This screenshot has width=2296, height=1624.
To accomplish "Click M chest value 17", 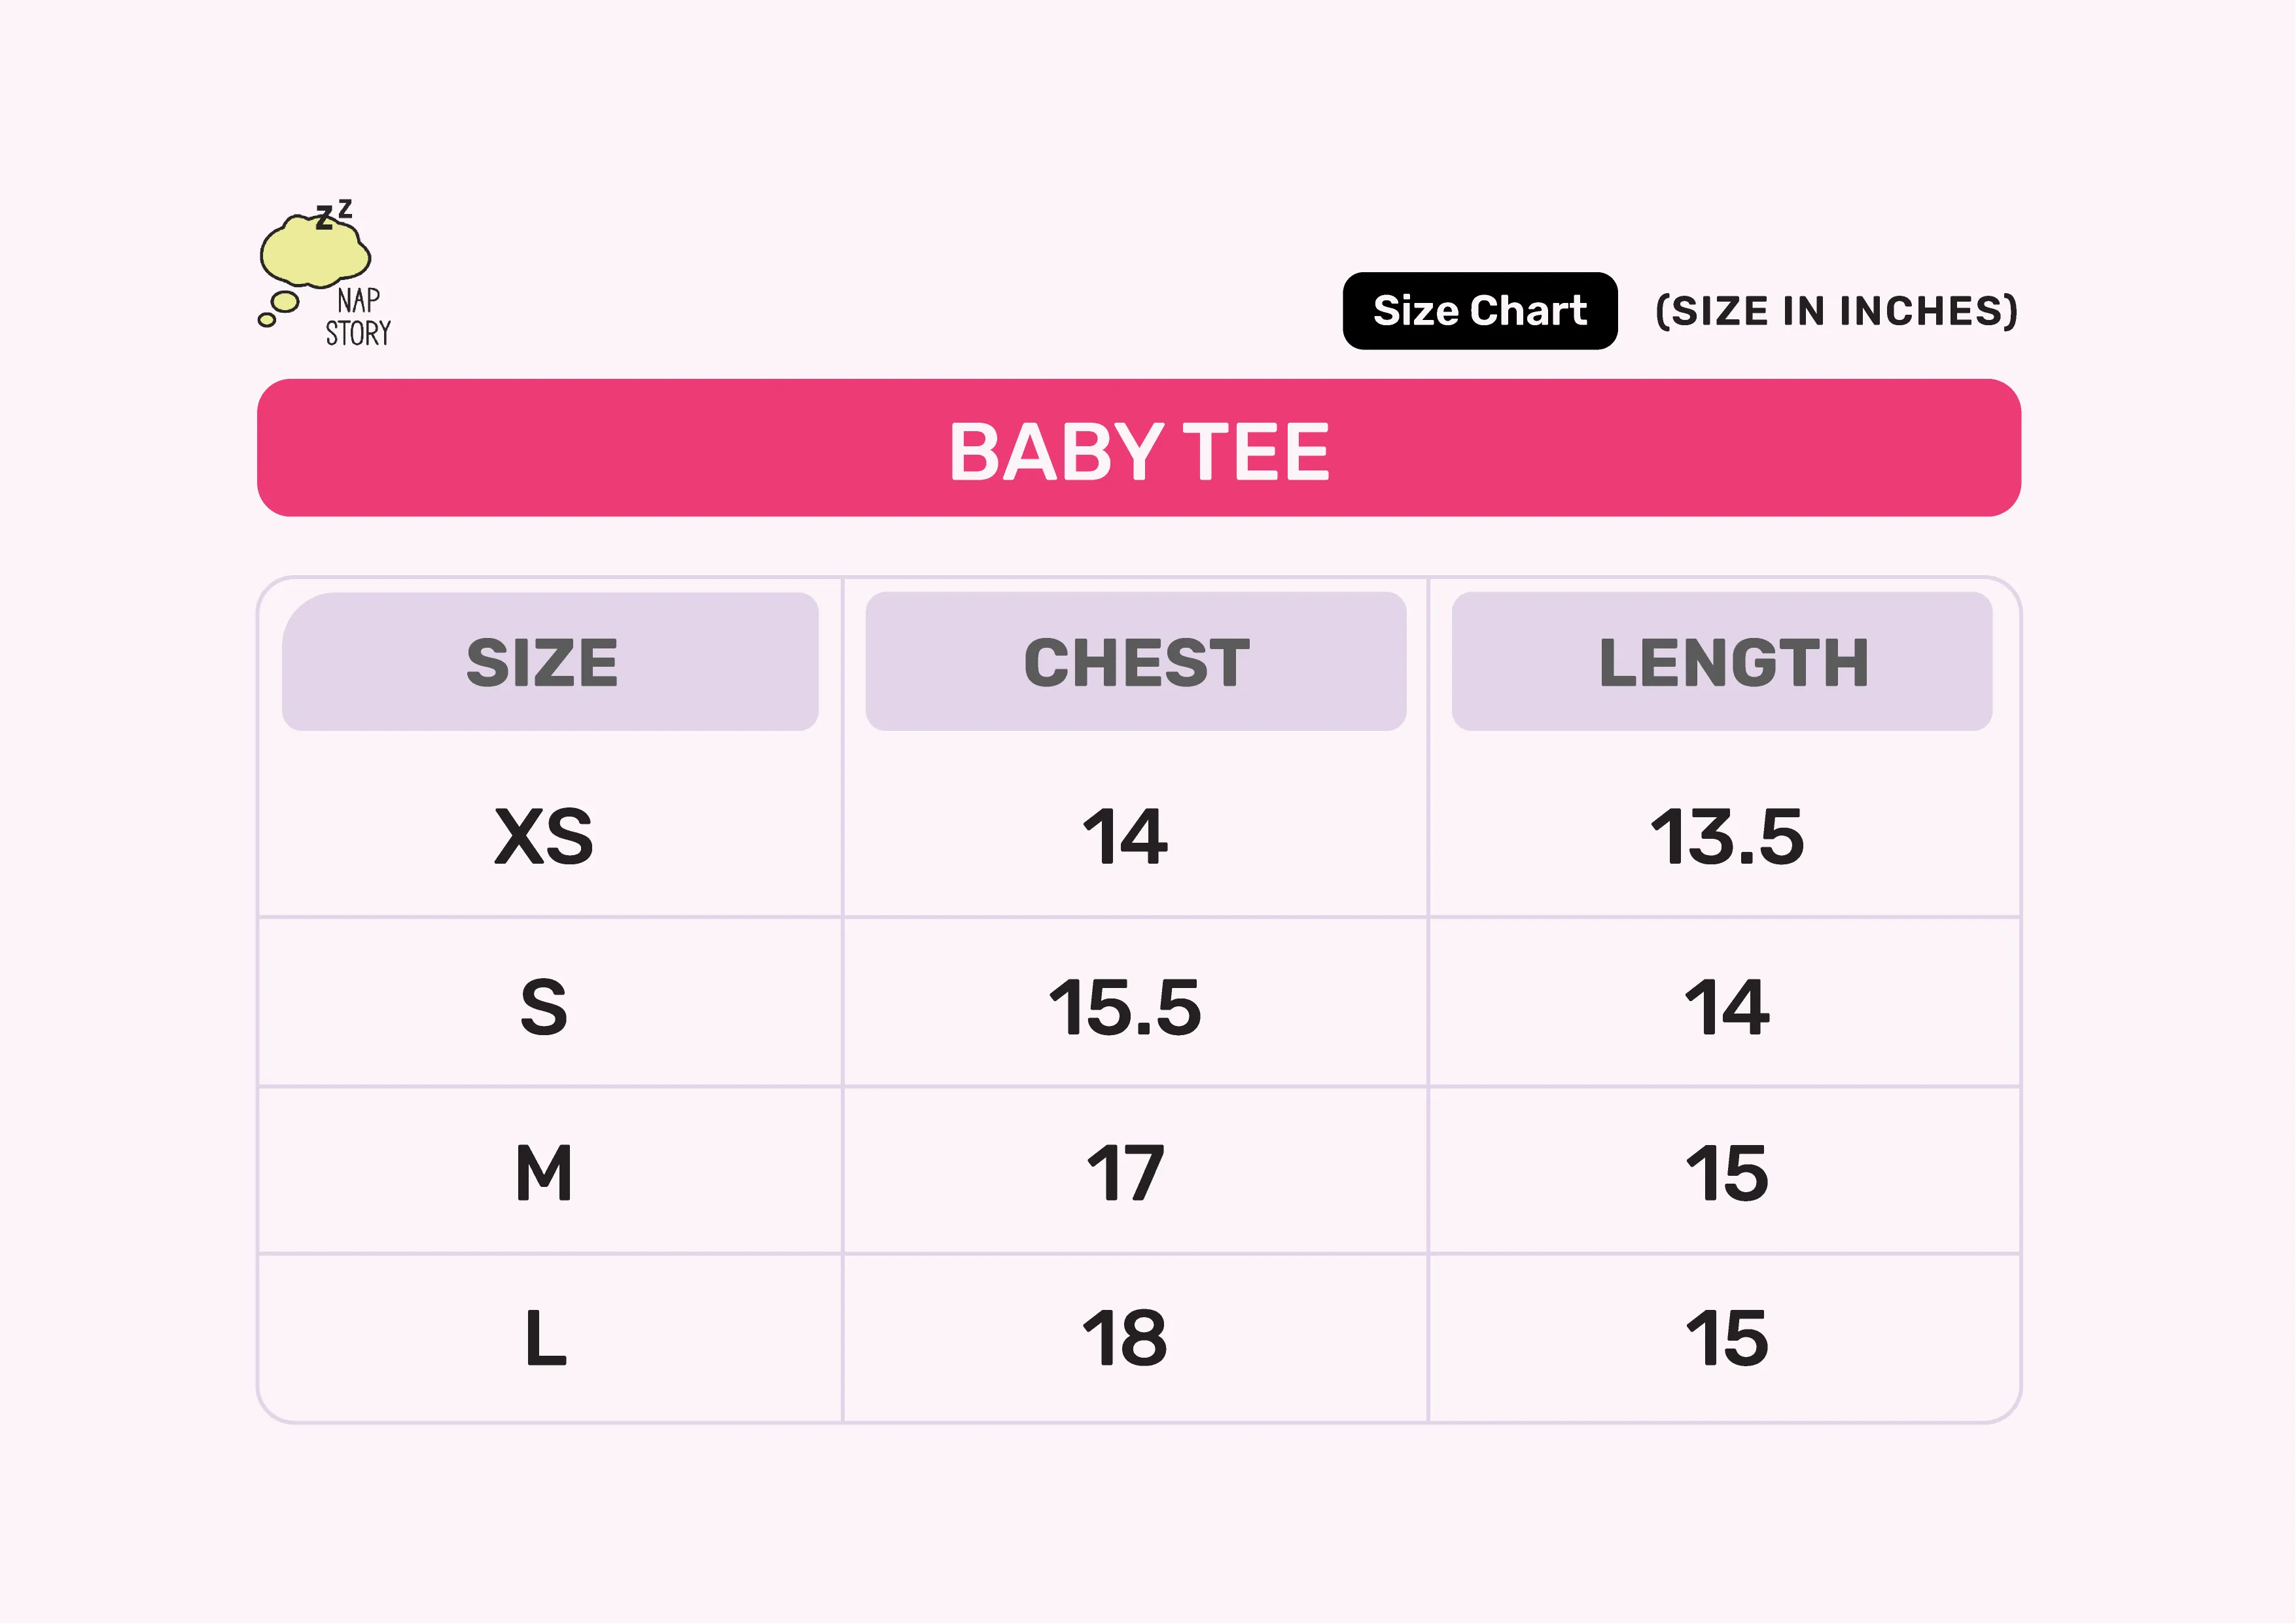I will click(1125, 1173).
